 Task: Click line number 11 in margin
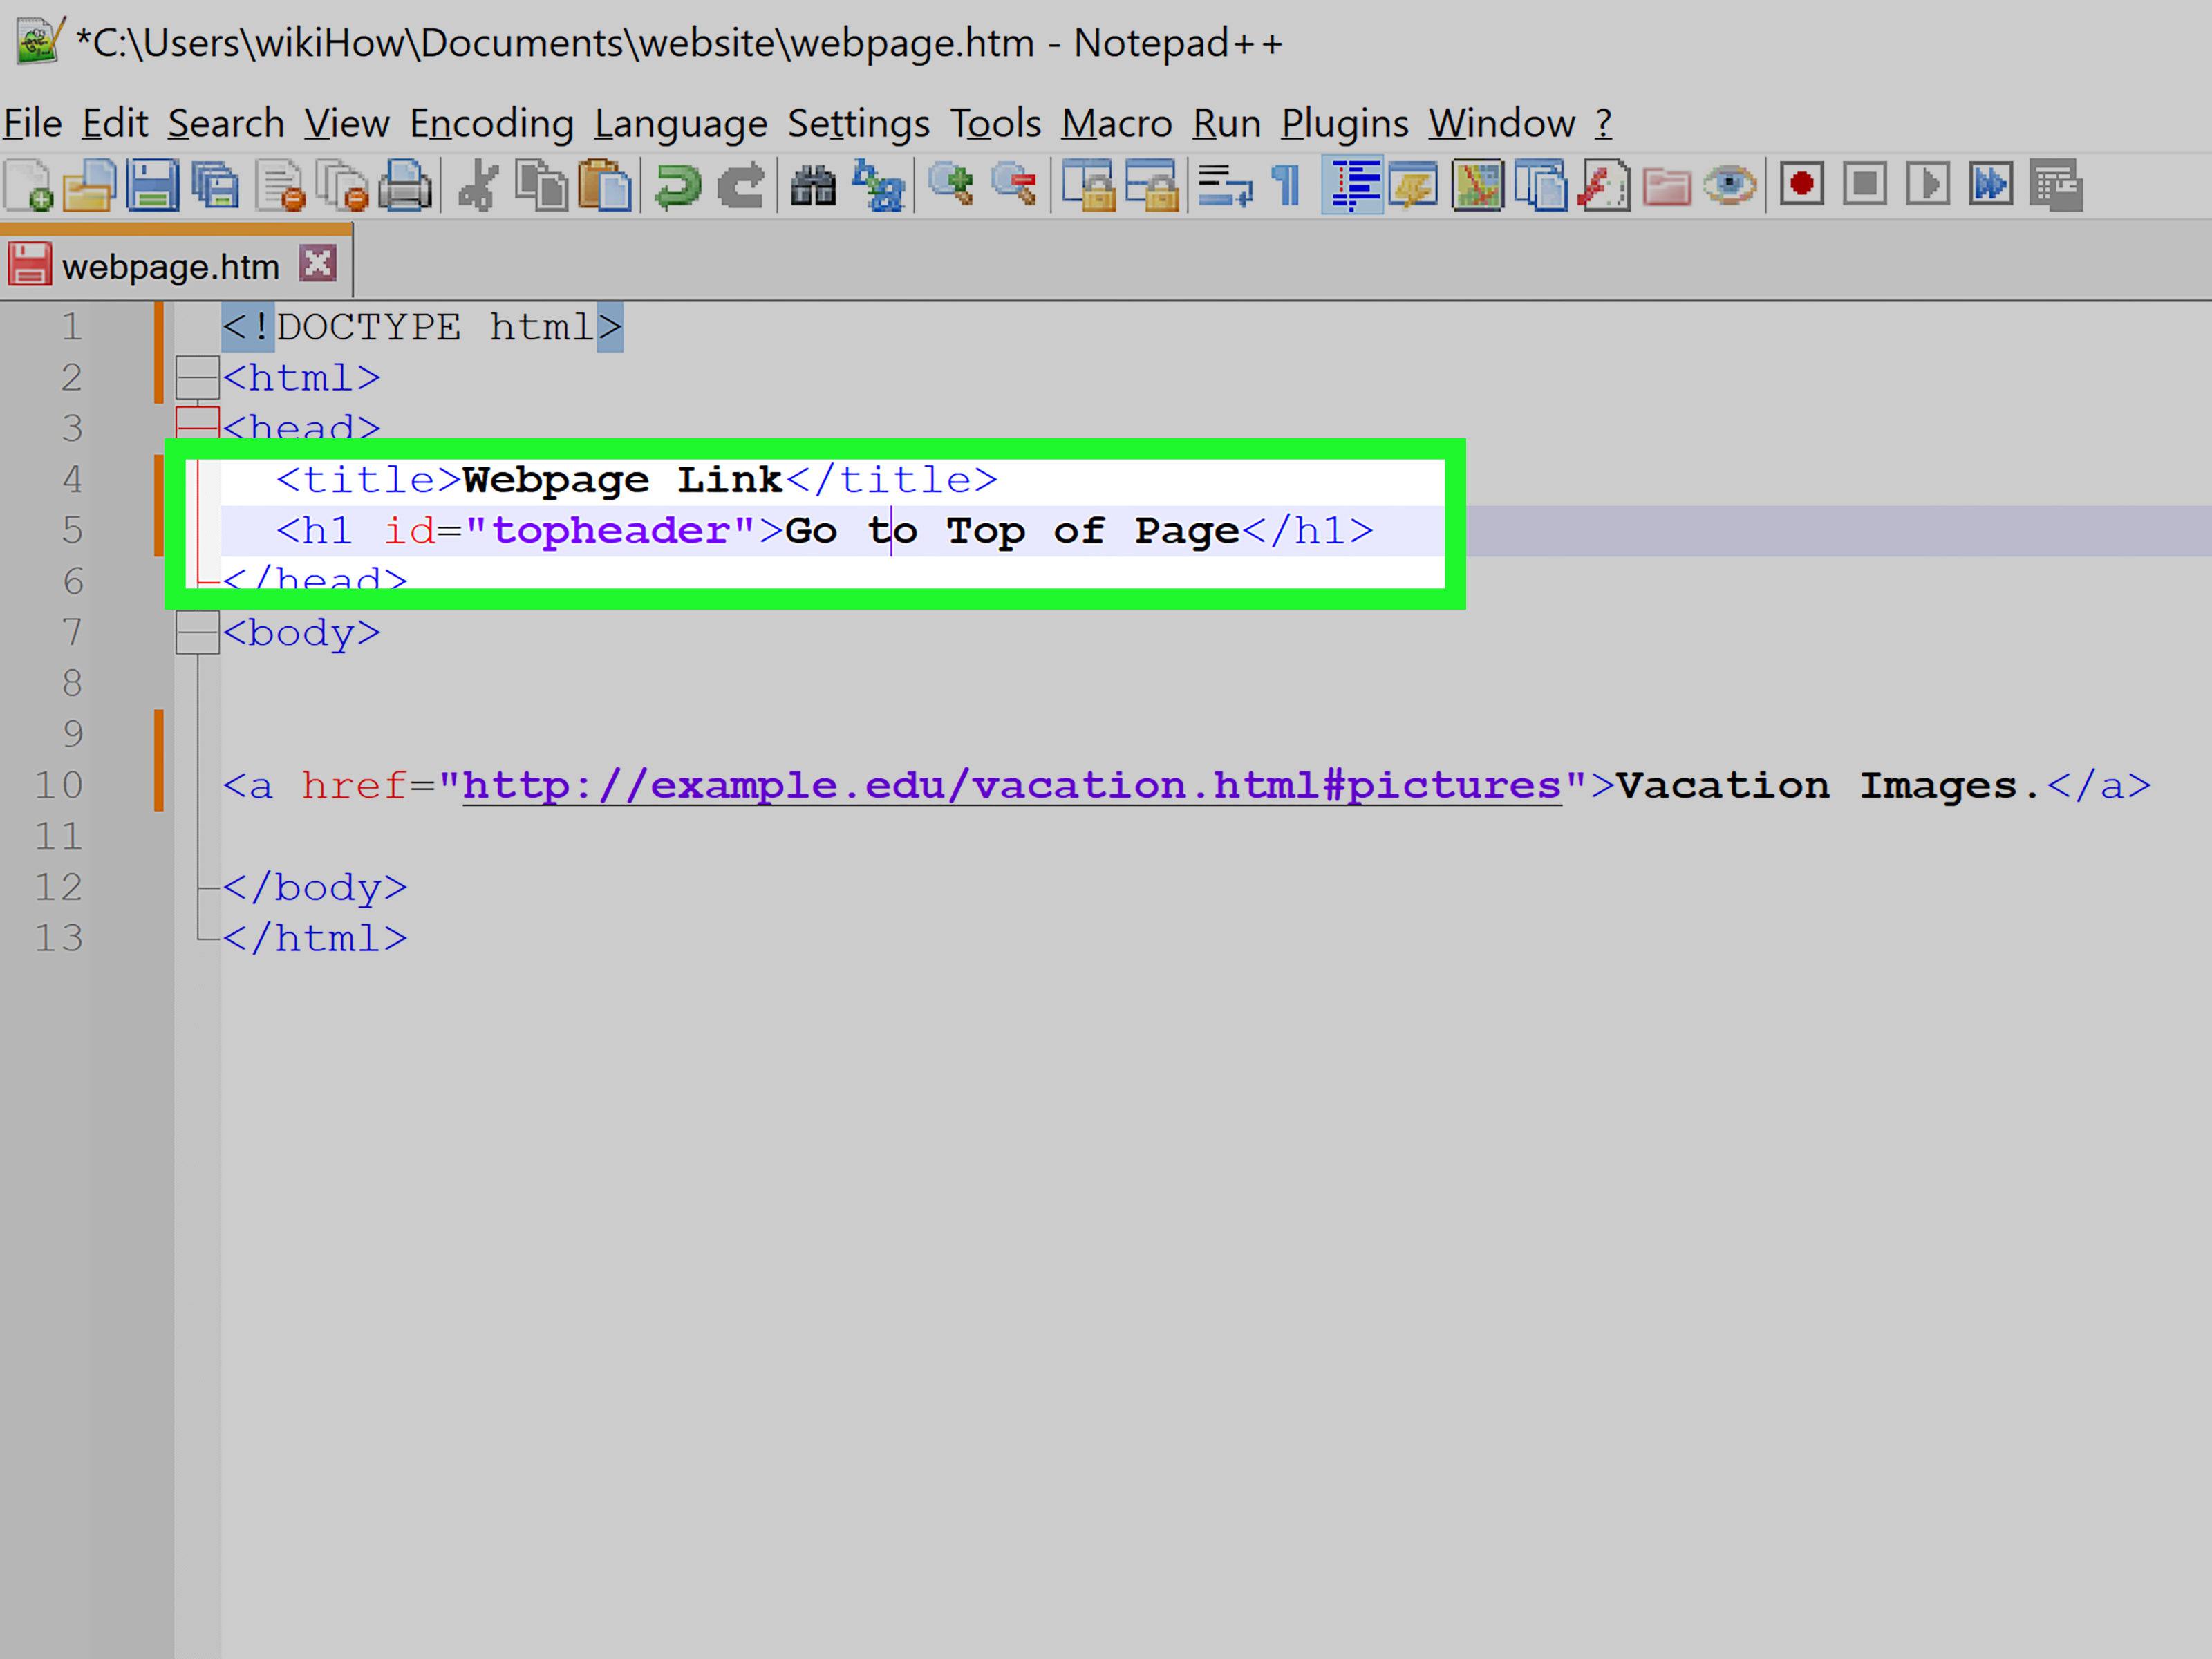58,836
